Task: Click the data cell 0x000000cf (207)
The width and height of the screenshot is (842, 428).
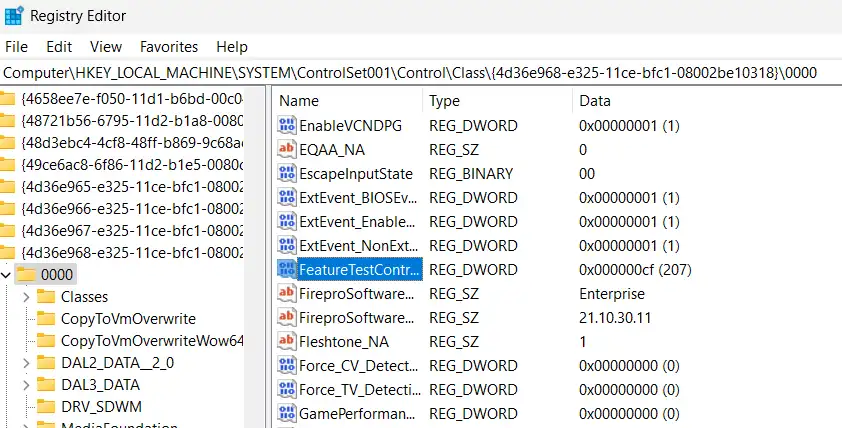Action: tap(635, 270)
